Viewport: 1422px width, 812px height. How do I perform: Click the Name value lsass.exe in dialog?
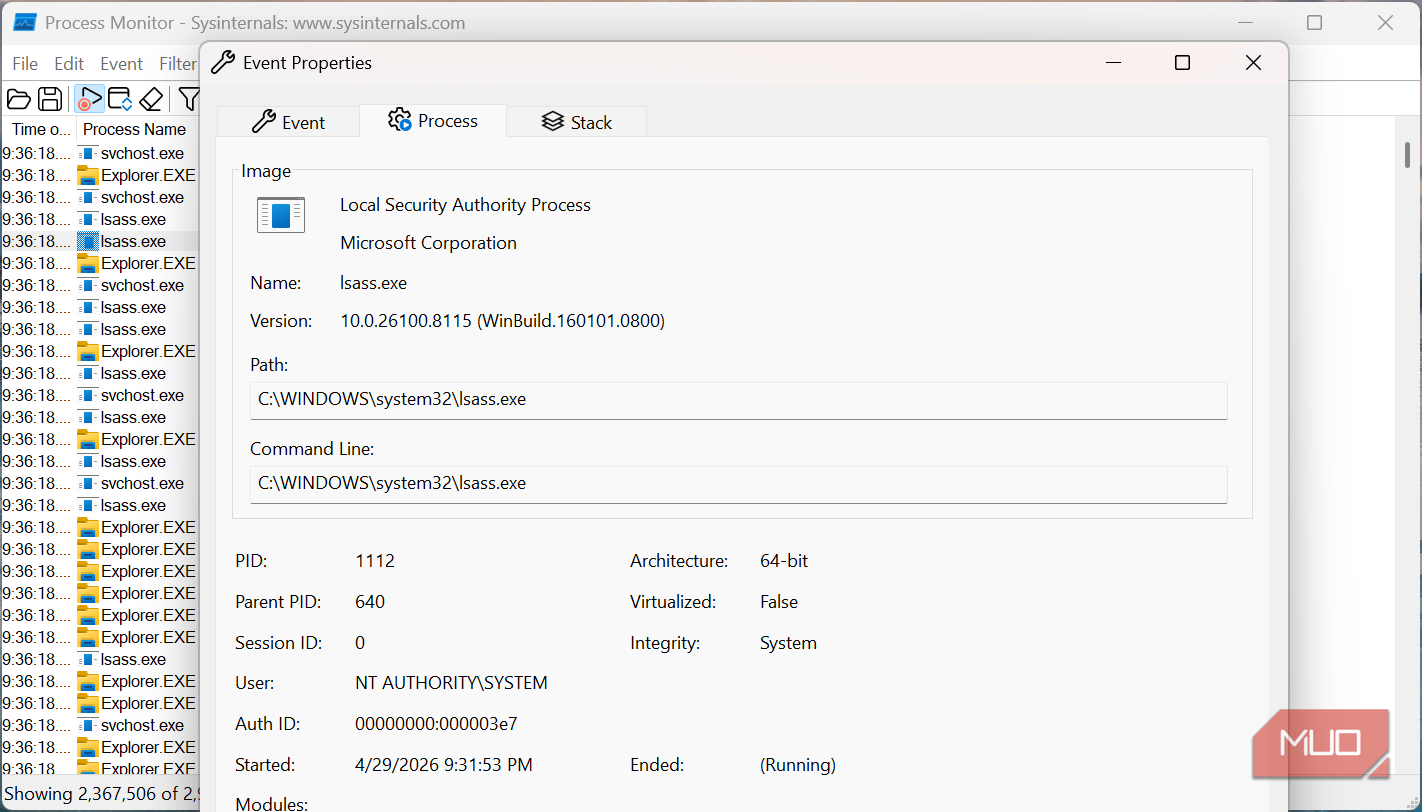374,283
